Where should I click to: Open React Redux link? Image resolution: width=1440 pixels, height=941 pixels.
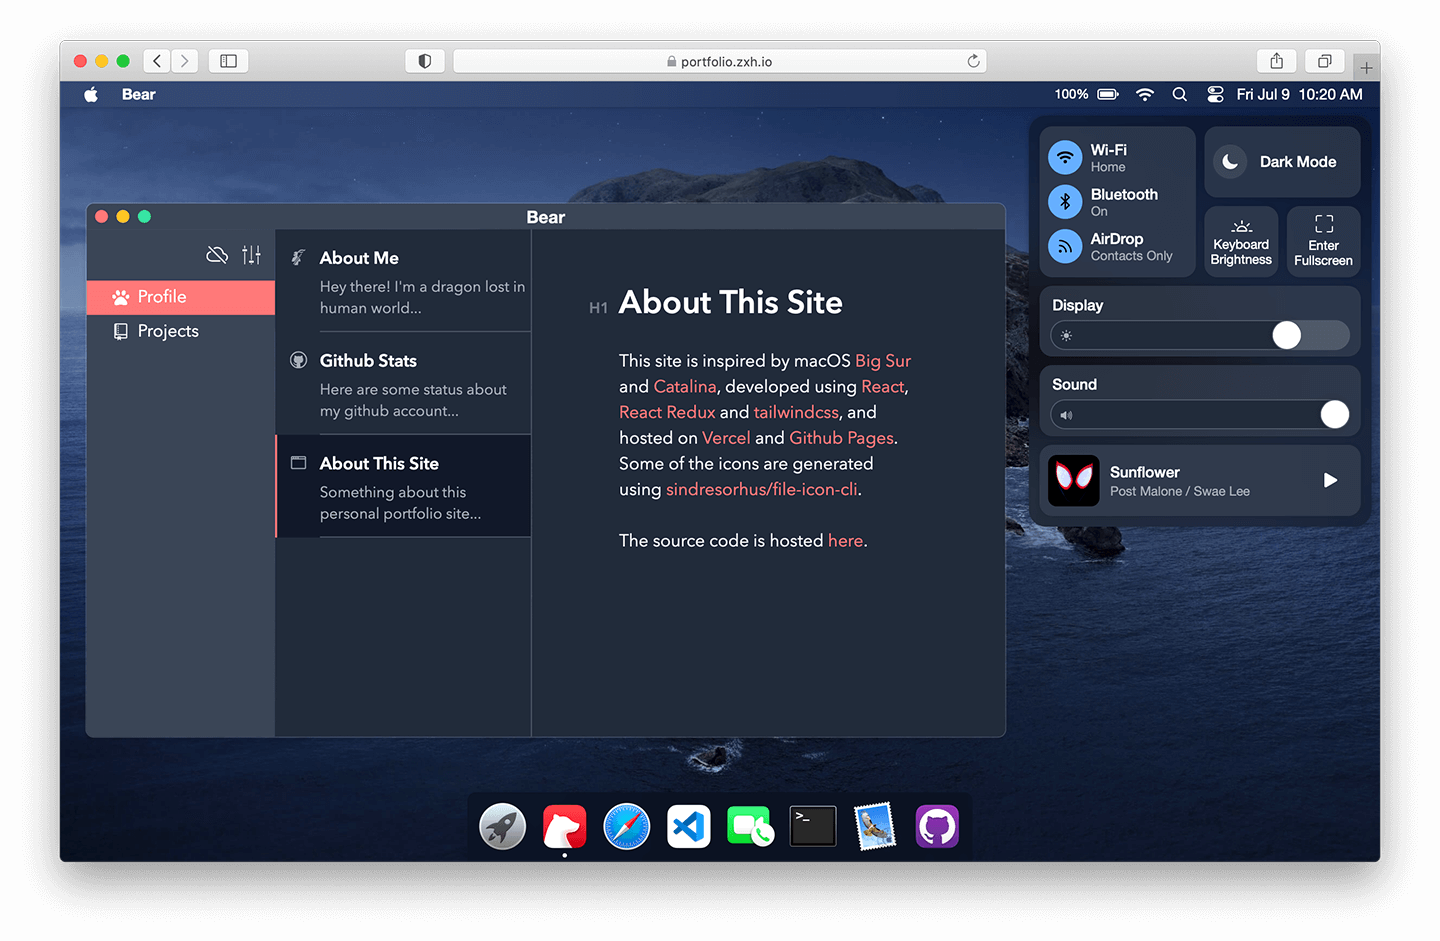pos(667,412)
